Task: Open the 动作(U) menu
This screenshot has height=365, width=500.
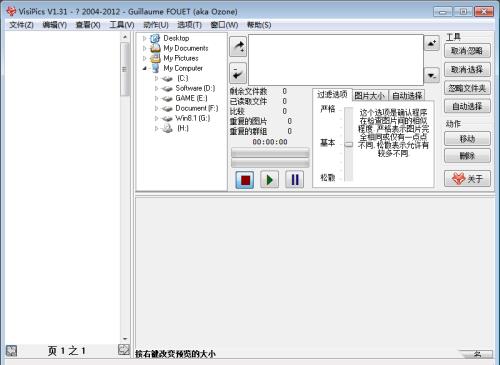Action: pos(156,25)
